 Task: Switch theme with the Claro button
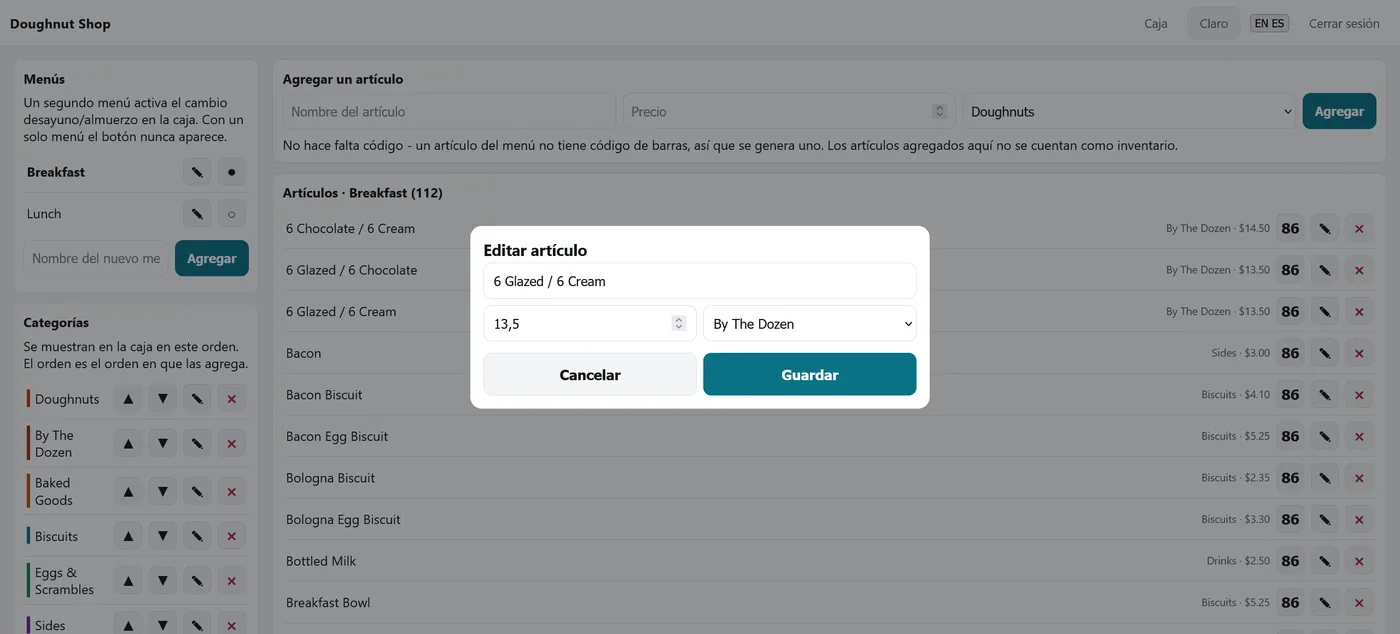click(x=1214, y=23)
